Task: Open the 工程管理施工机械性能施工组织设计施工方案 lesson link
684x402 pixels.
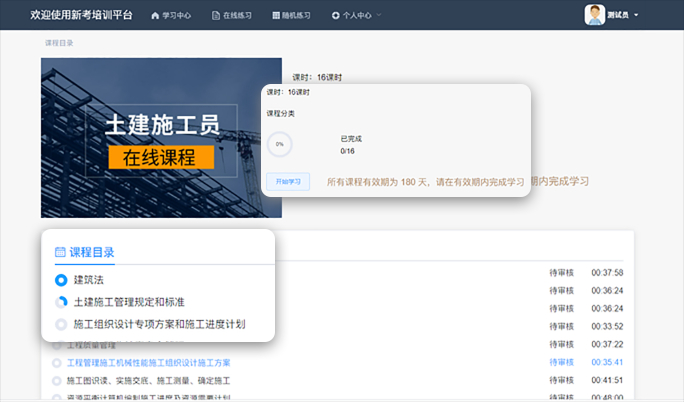Action: coord(148,362)
